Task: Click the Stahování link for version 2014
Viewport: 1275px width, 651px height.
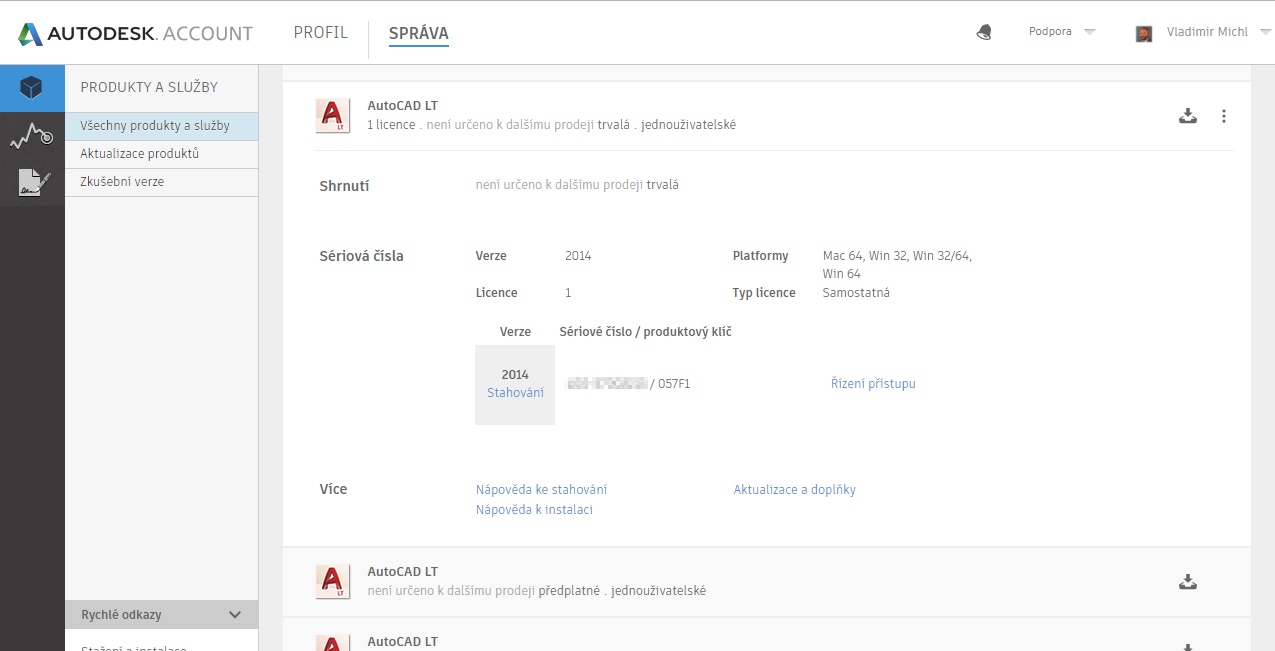Action: tap(515, 393)
